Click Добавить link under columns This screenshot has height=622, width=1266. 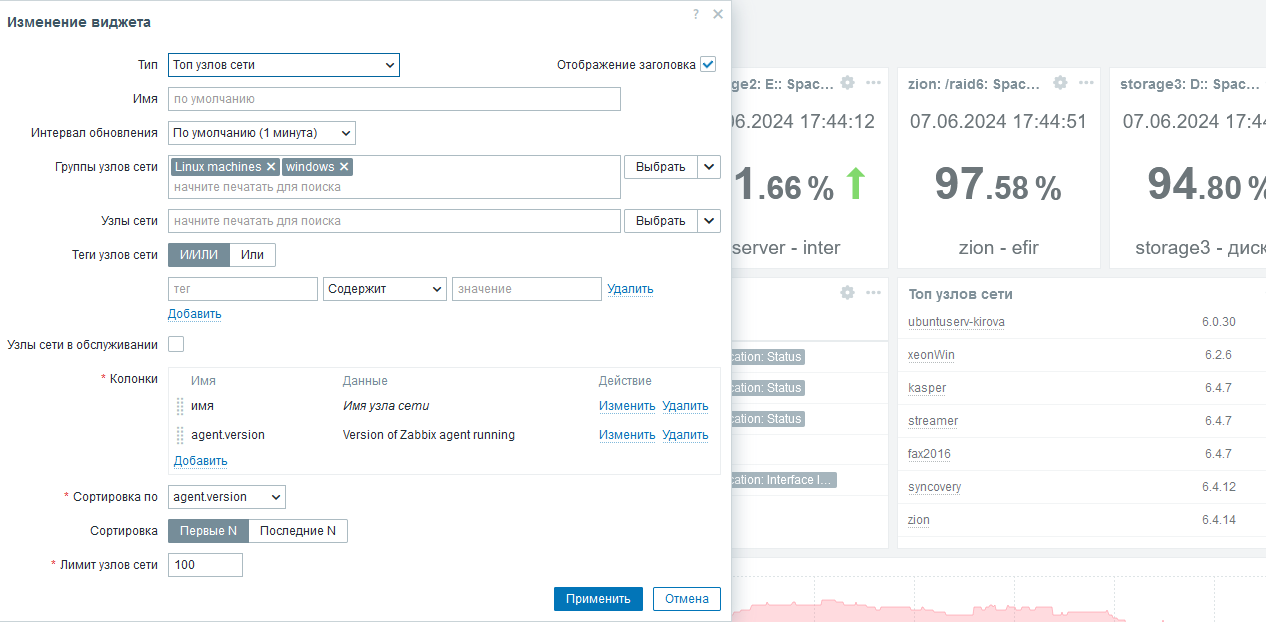pyautogui.click(x=201, y=461)
